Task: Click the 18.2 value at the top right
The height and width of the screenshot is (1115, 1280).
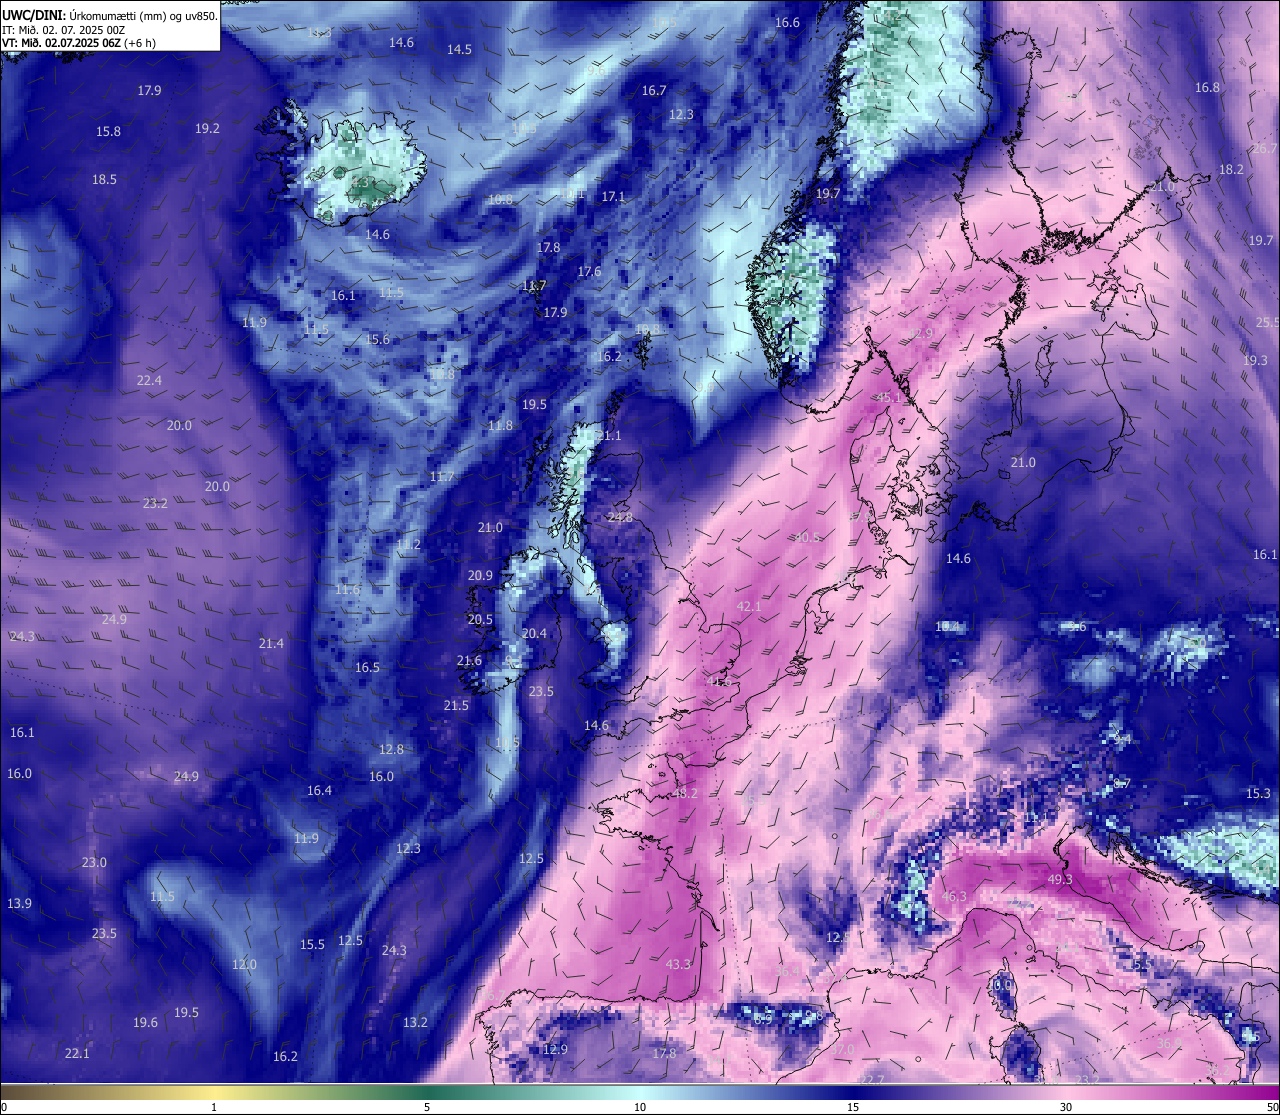Action: tap(1231, 170)
